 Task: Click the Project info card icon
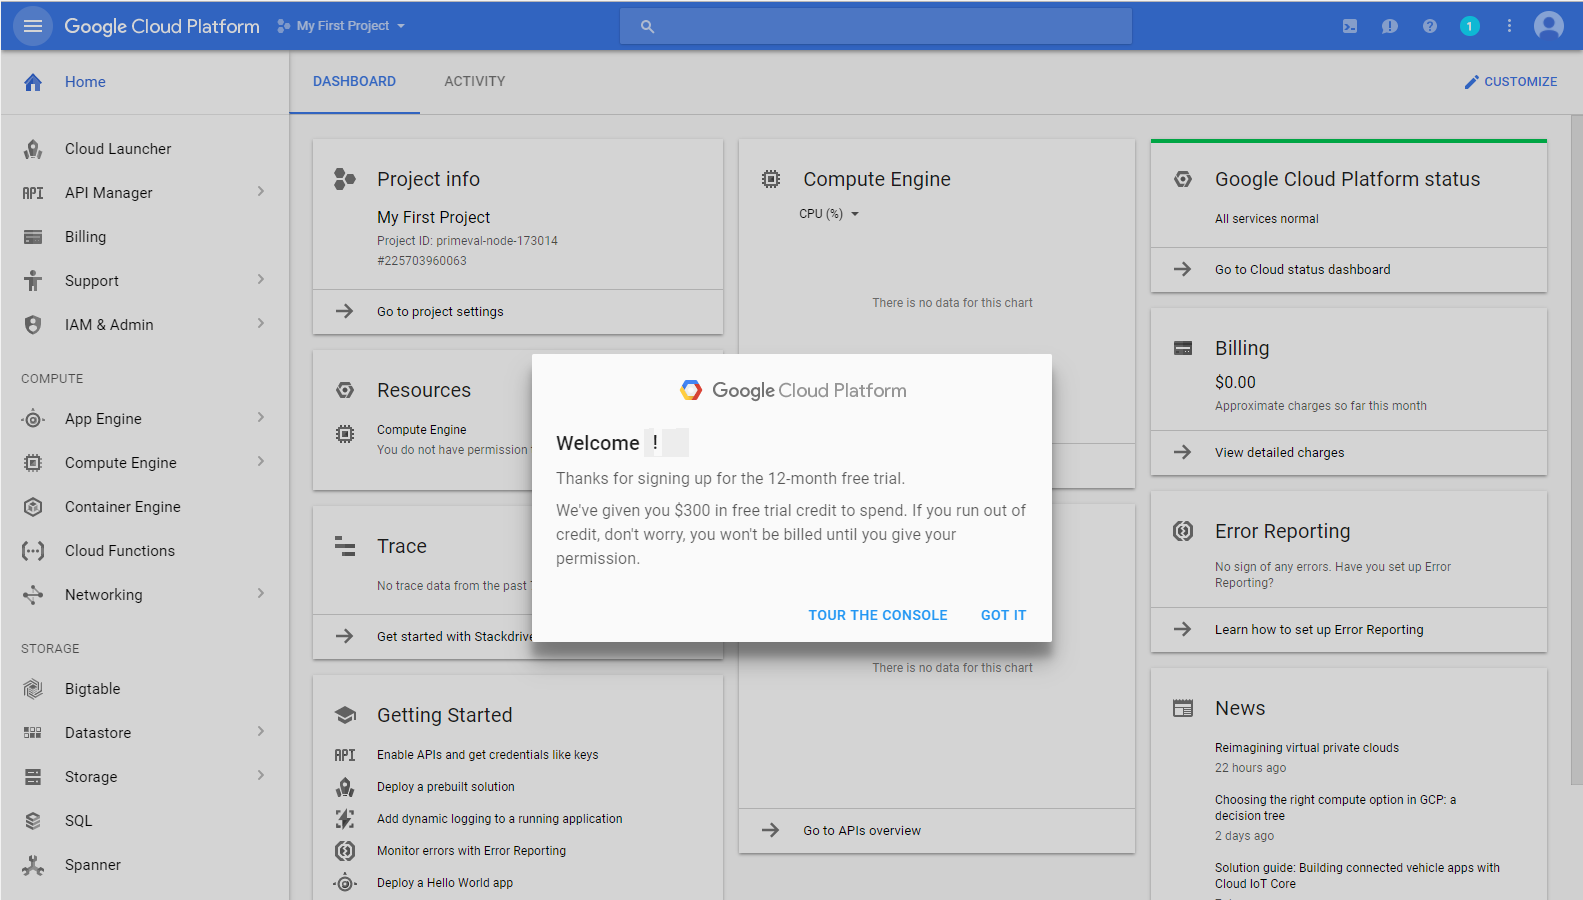345,179
